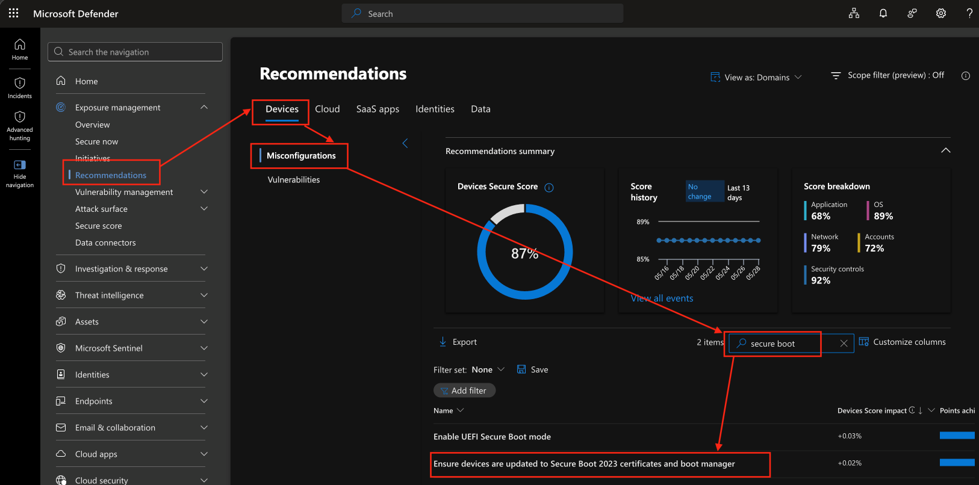Open Customize columns

coord(902,342)
